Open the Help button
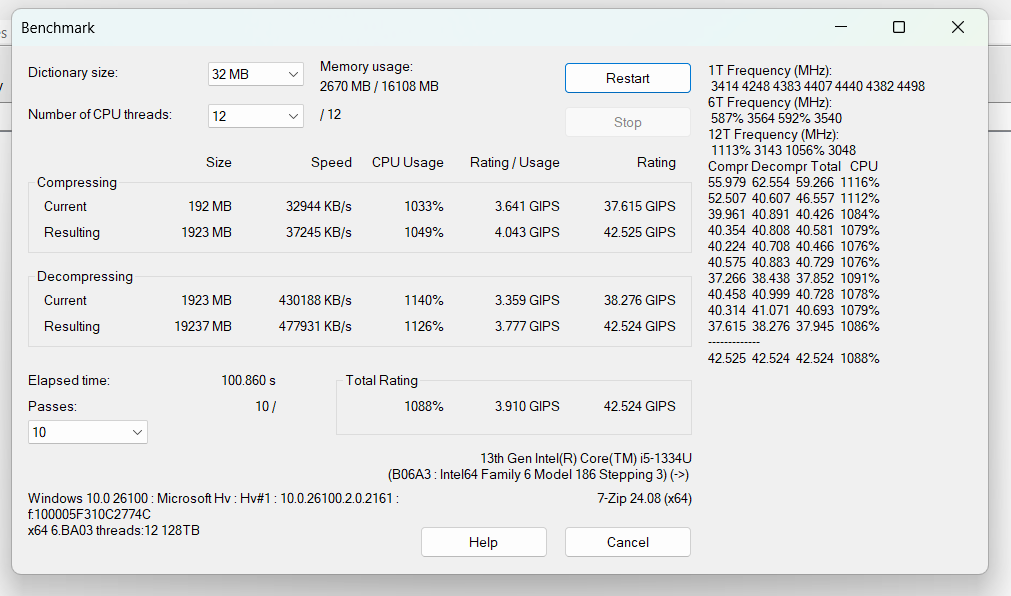This screenshot has width=1011, height=596. click(x=484, y=542)
